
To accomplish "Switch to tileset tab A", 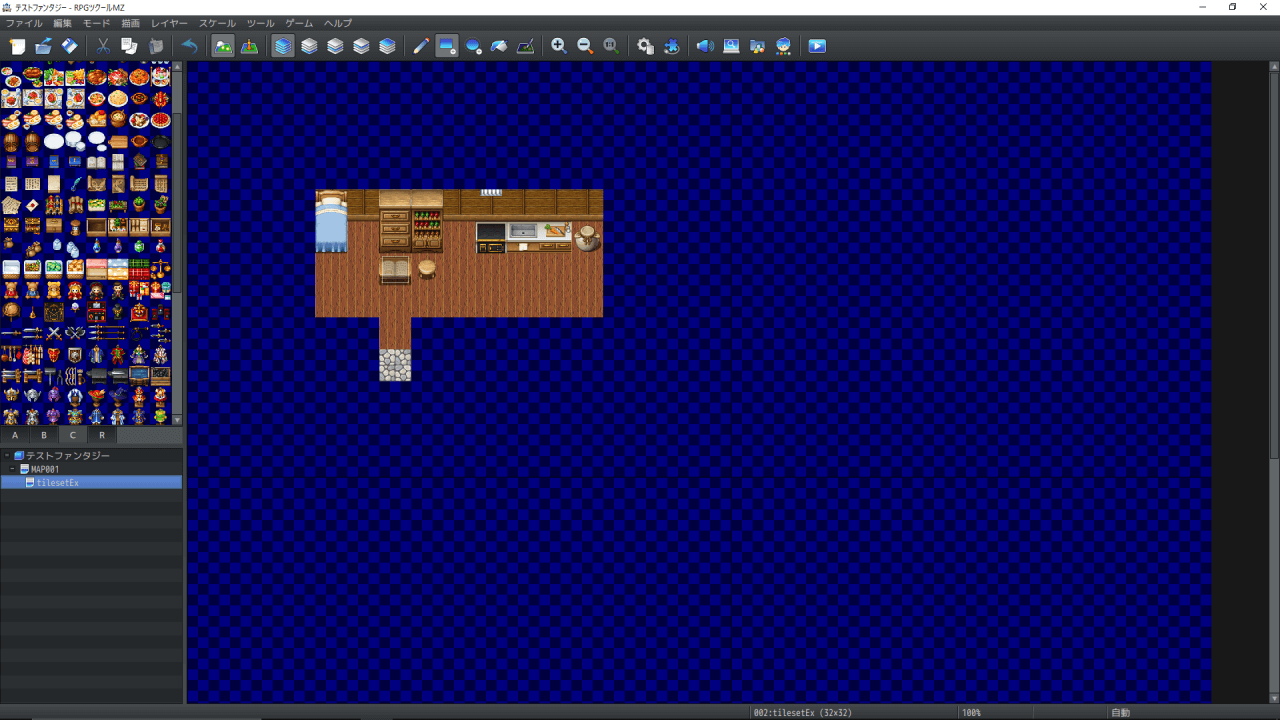I will click(x=15, y=435).
